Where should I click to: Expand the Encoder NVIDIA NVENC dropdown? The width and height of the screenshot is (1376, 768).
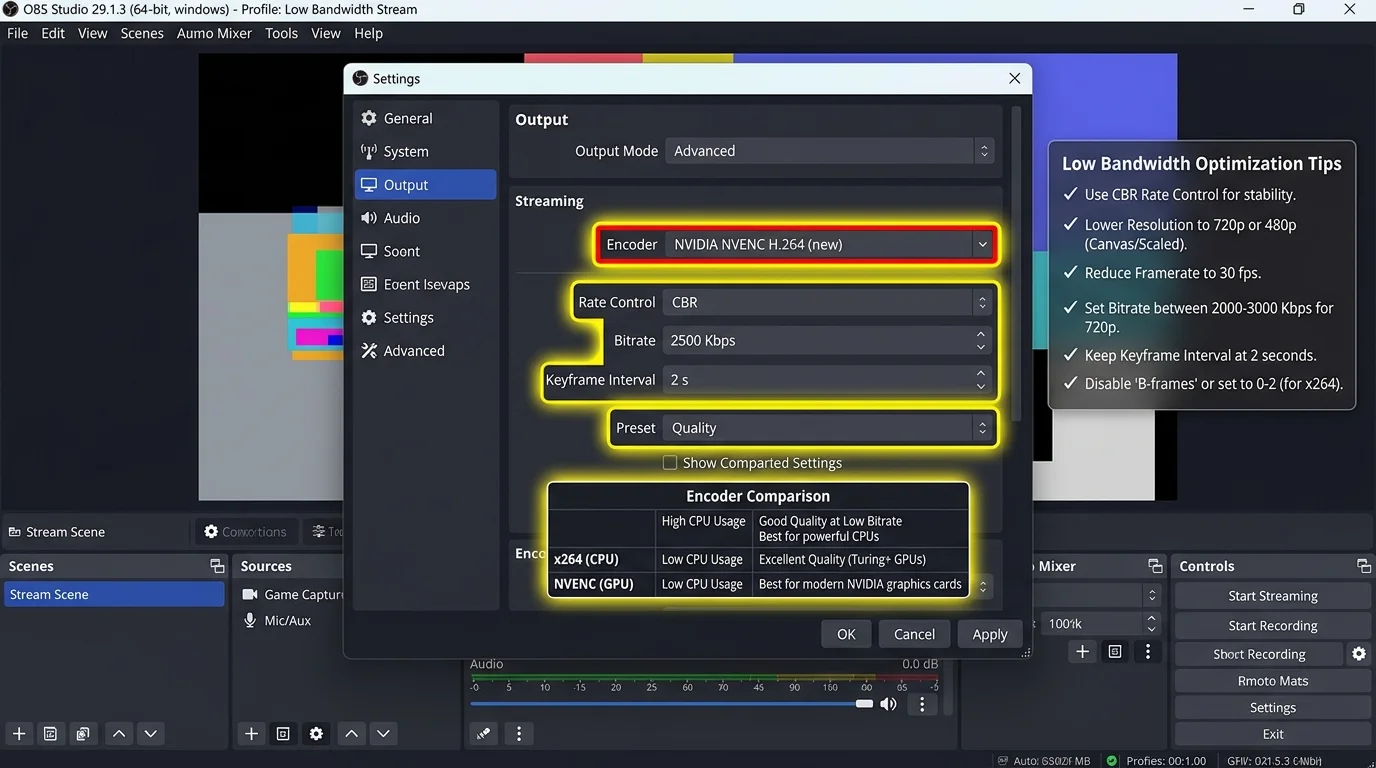[829, 244]
